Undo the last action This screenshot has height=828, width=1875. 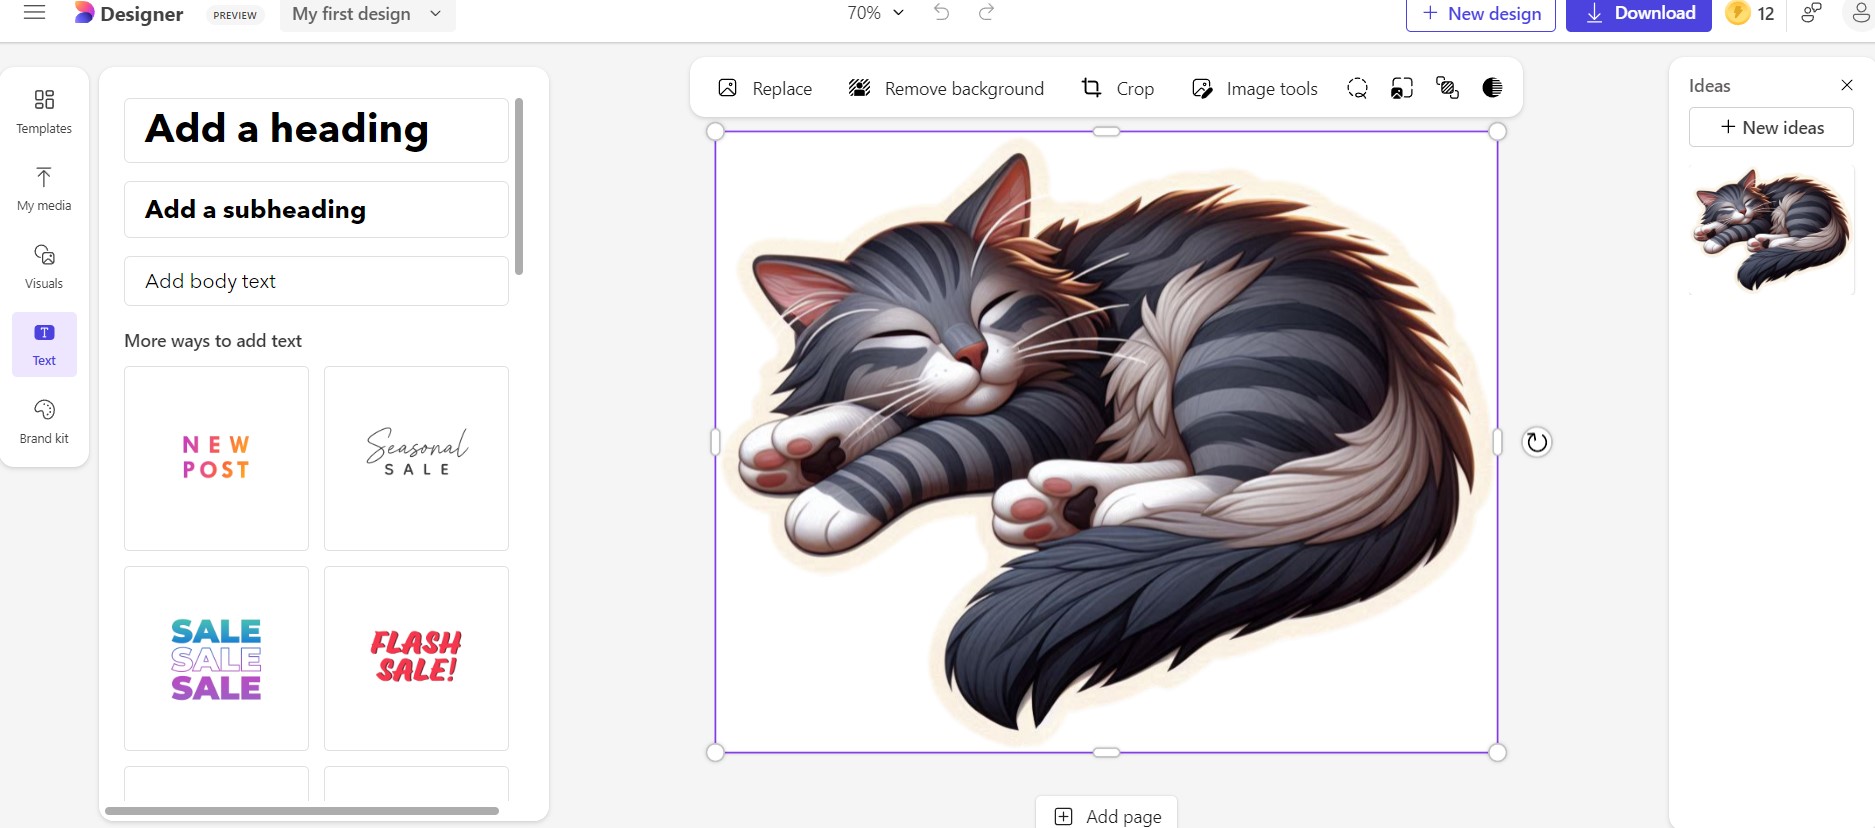941,12
